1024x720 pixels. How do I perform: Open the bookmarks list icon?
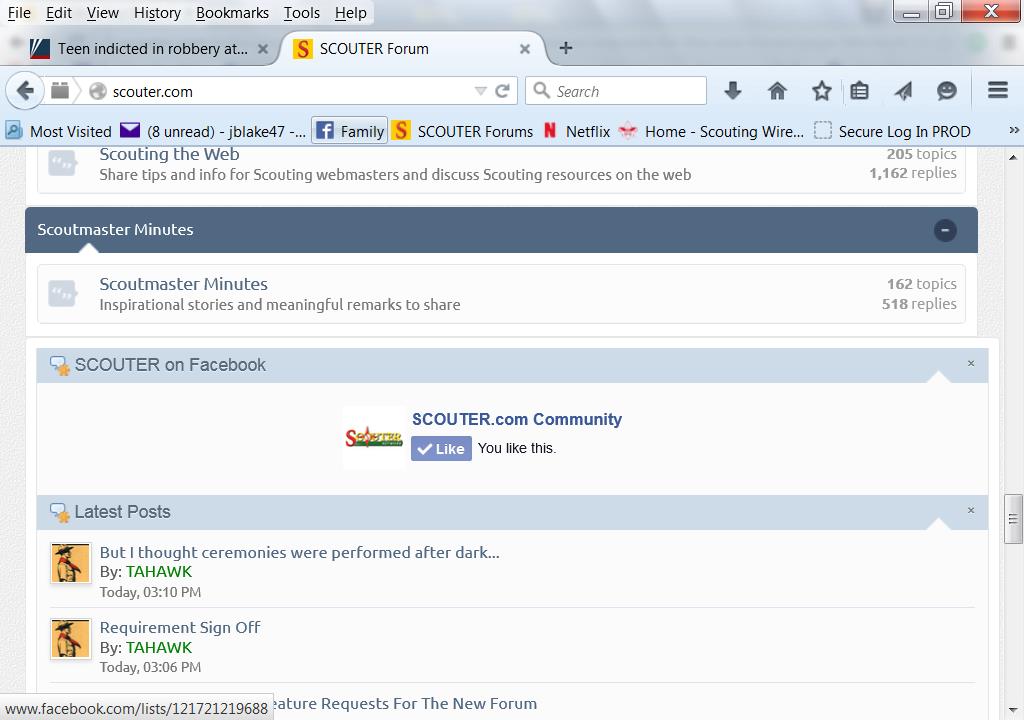859,91
